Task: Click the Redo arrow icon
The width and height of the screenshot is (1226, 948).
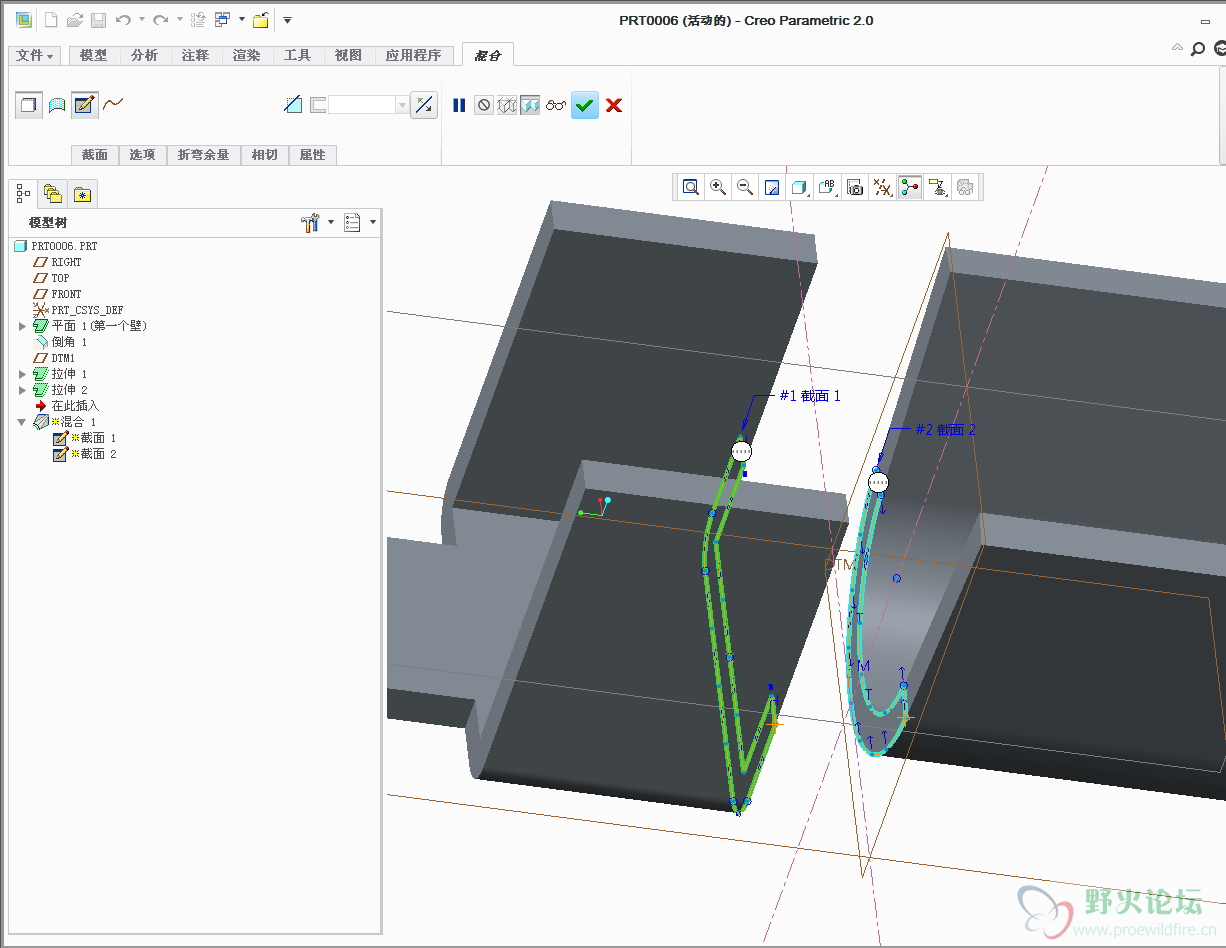Action: pos(160,20)
